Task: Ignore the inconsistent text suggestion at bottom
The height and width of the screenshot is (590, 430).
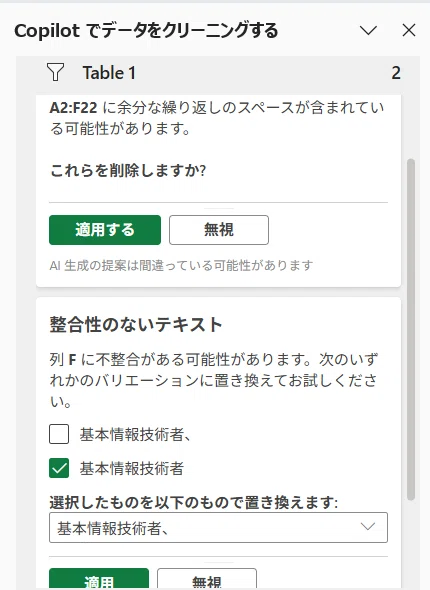Action: point(207,579)
